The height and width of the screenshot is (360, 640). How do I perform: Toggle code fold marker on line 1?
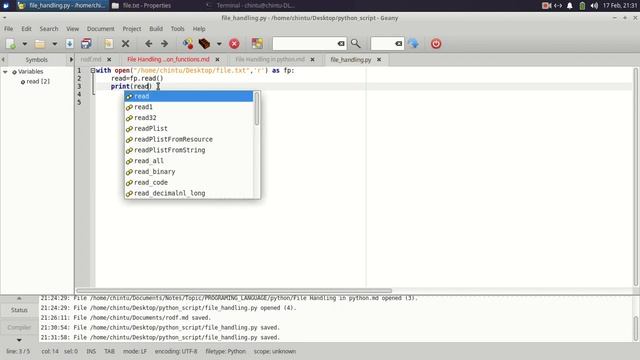pyautogui.click(x=93, y=71)
